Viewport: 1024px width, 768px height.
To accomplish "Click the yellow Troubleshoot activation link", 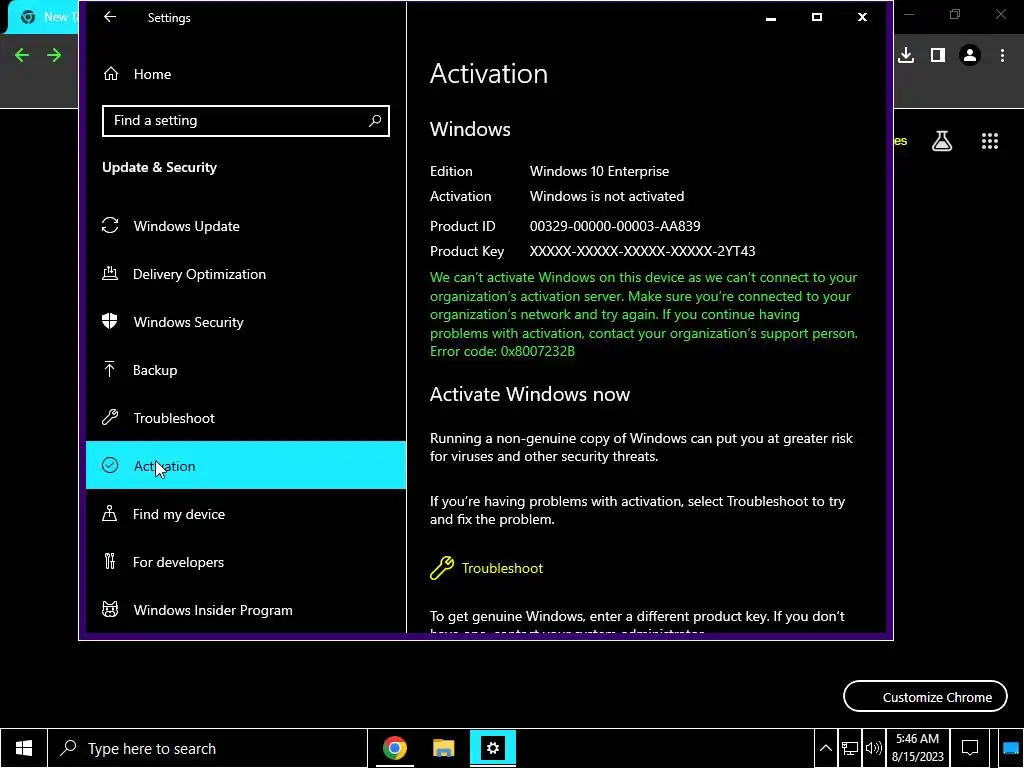I will click(x=502, y=568).
